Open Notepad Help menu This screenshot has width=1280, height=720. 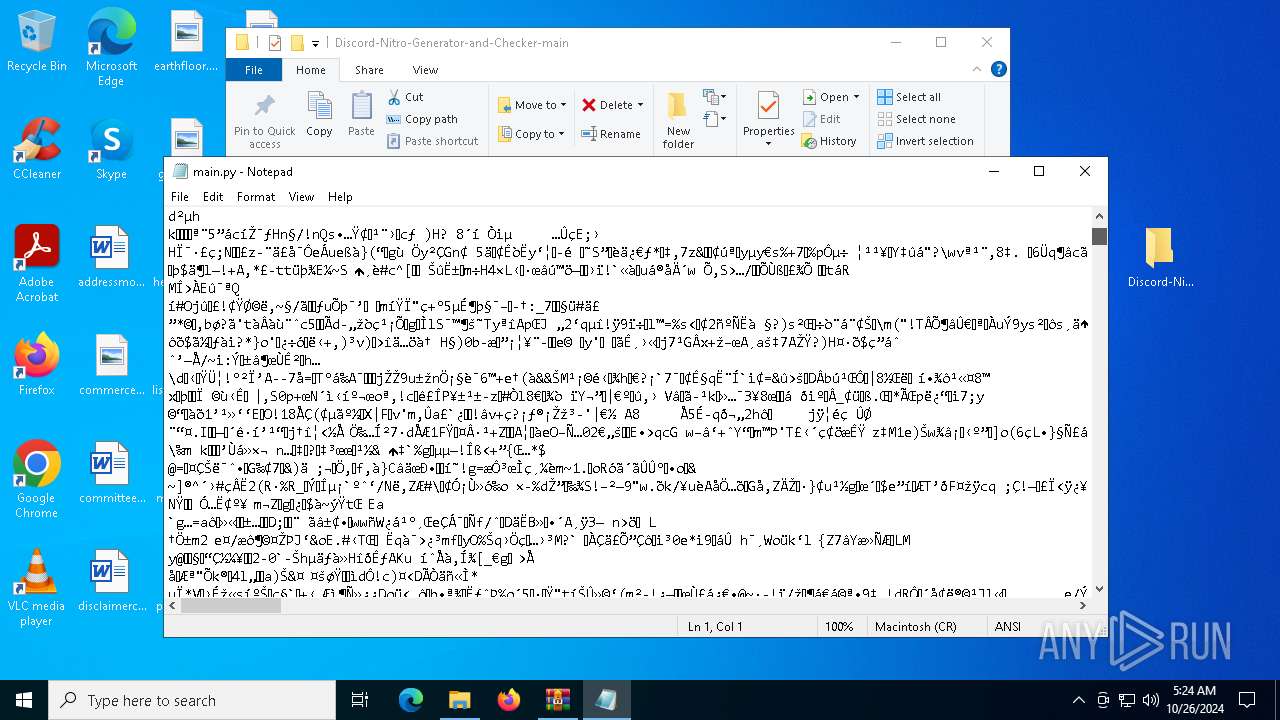click(x=340, y=197)
